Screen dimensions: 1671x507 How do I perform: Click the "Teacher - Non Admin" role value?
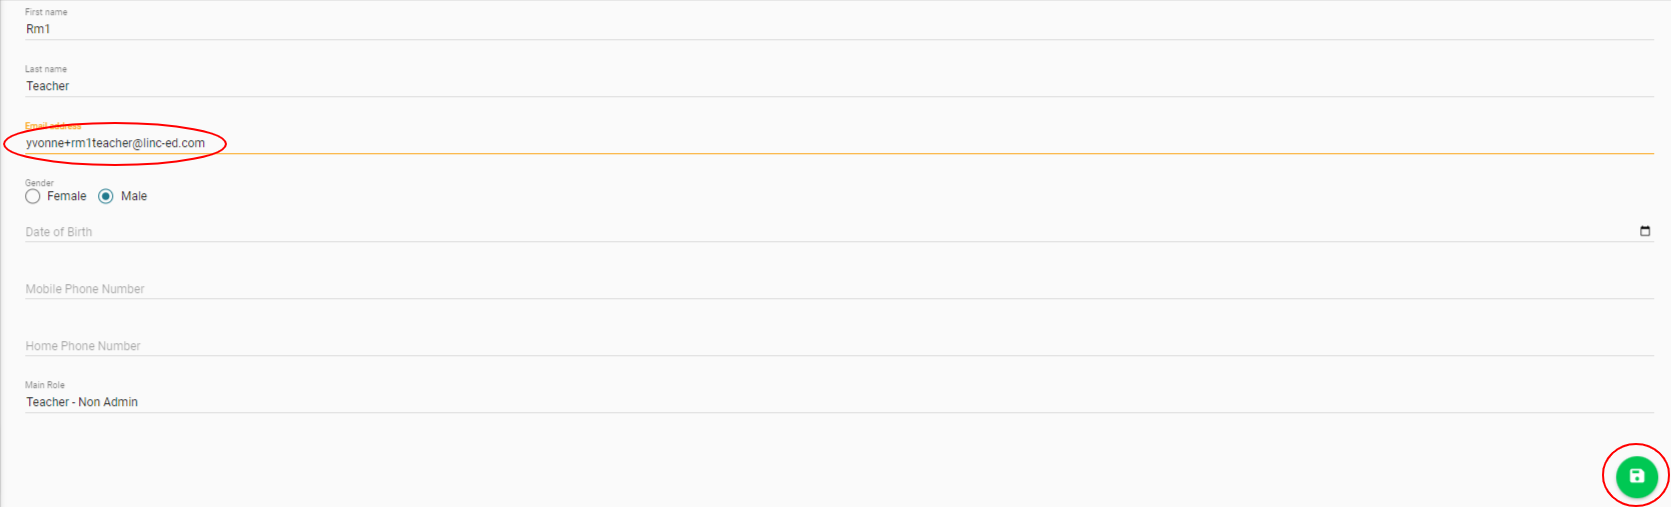tap(82, 402)
